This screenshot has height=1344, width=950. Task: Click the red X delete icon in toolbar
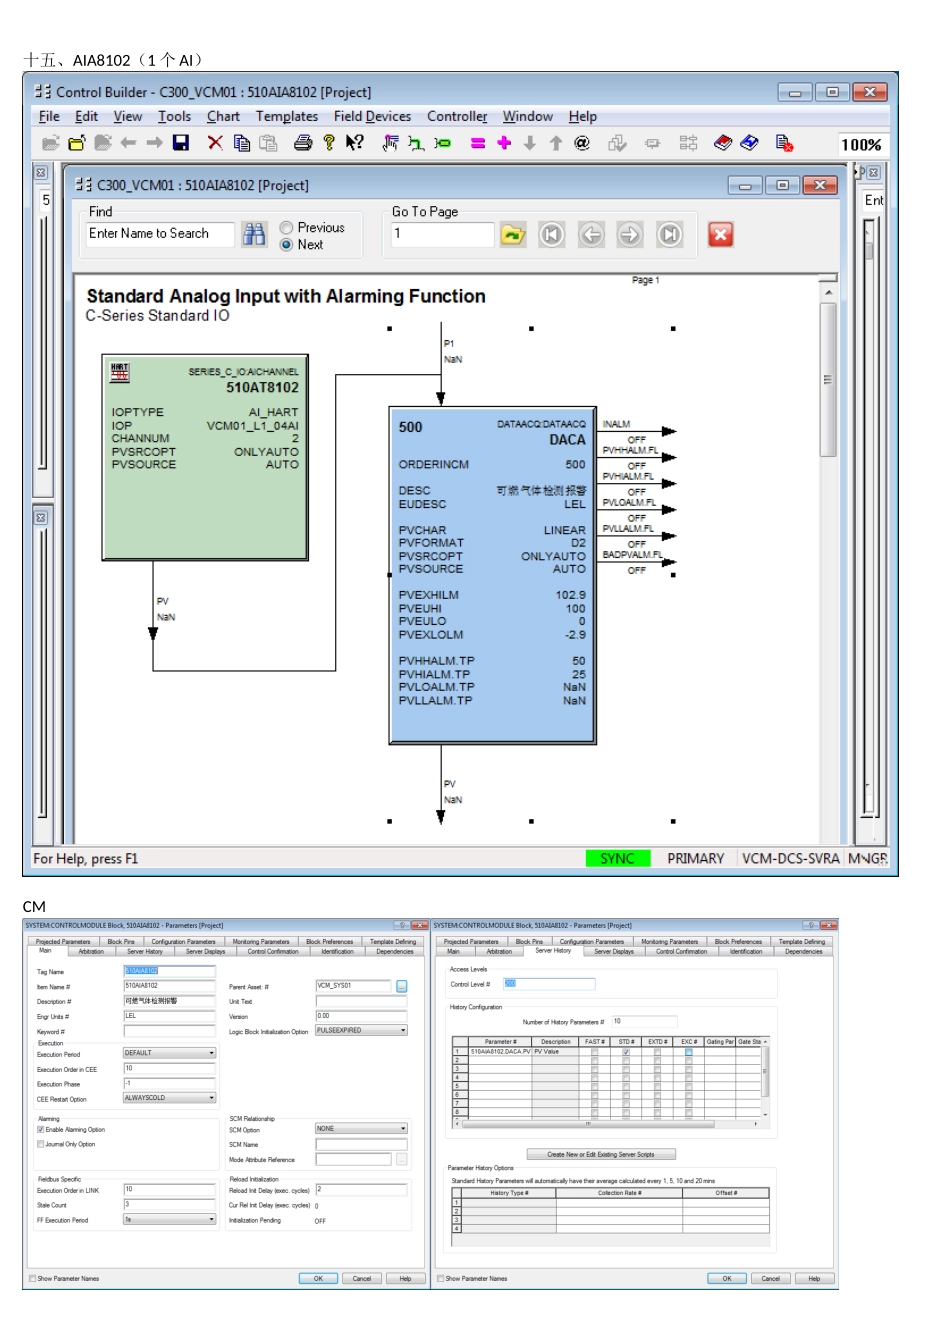pos(214,143)
